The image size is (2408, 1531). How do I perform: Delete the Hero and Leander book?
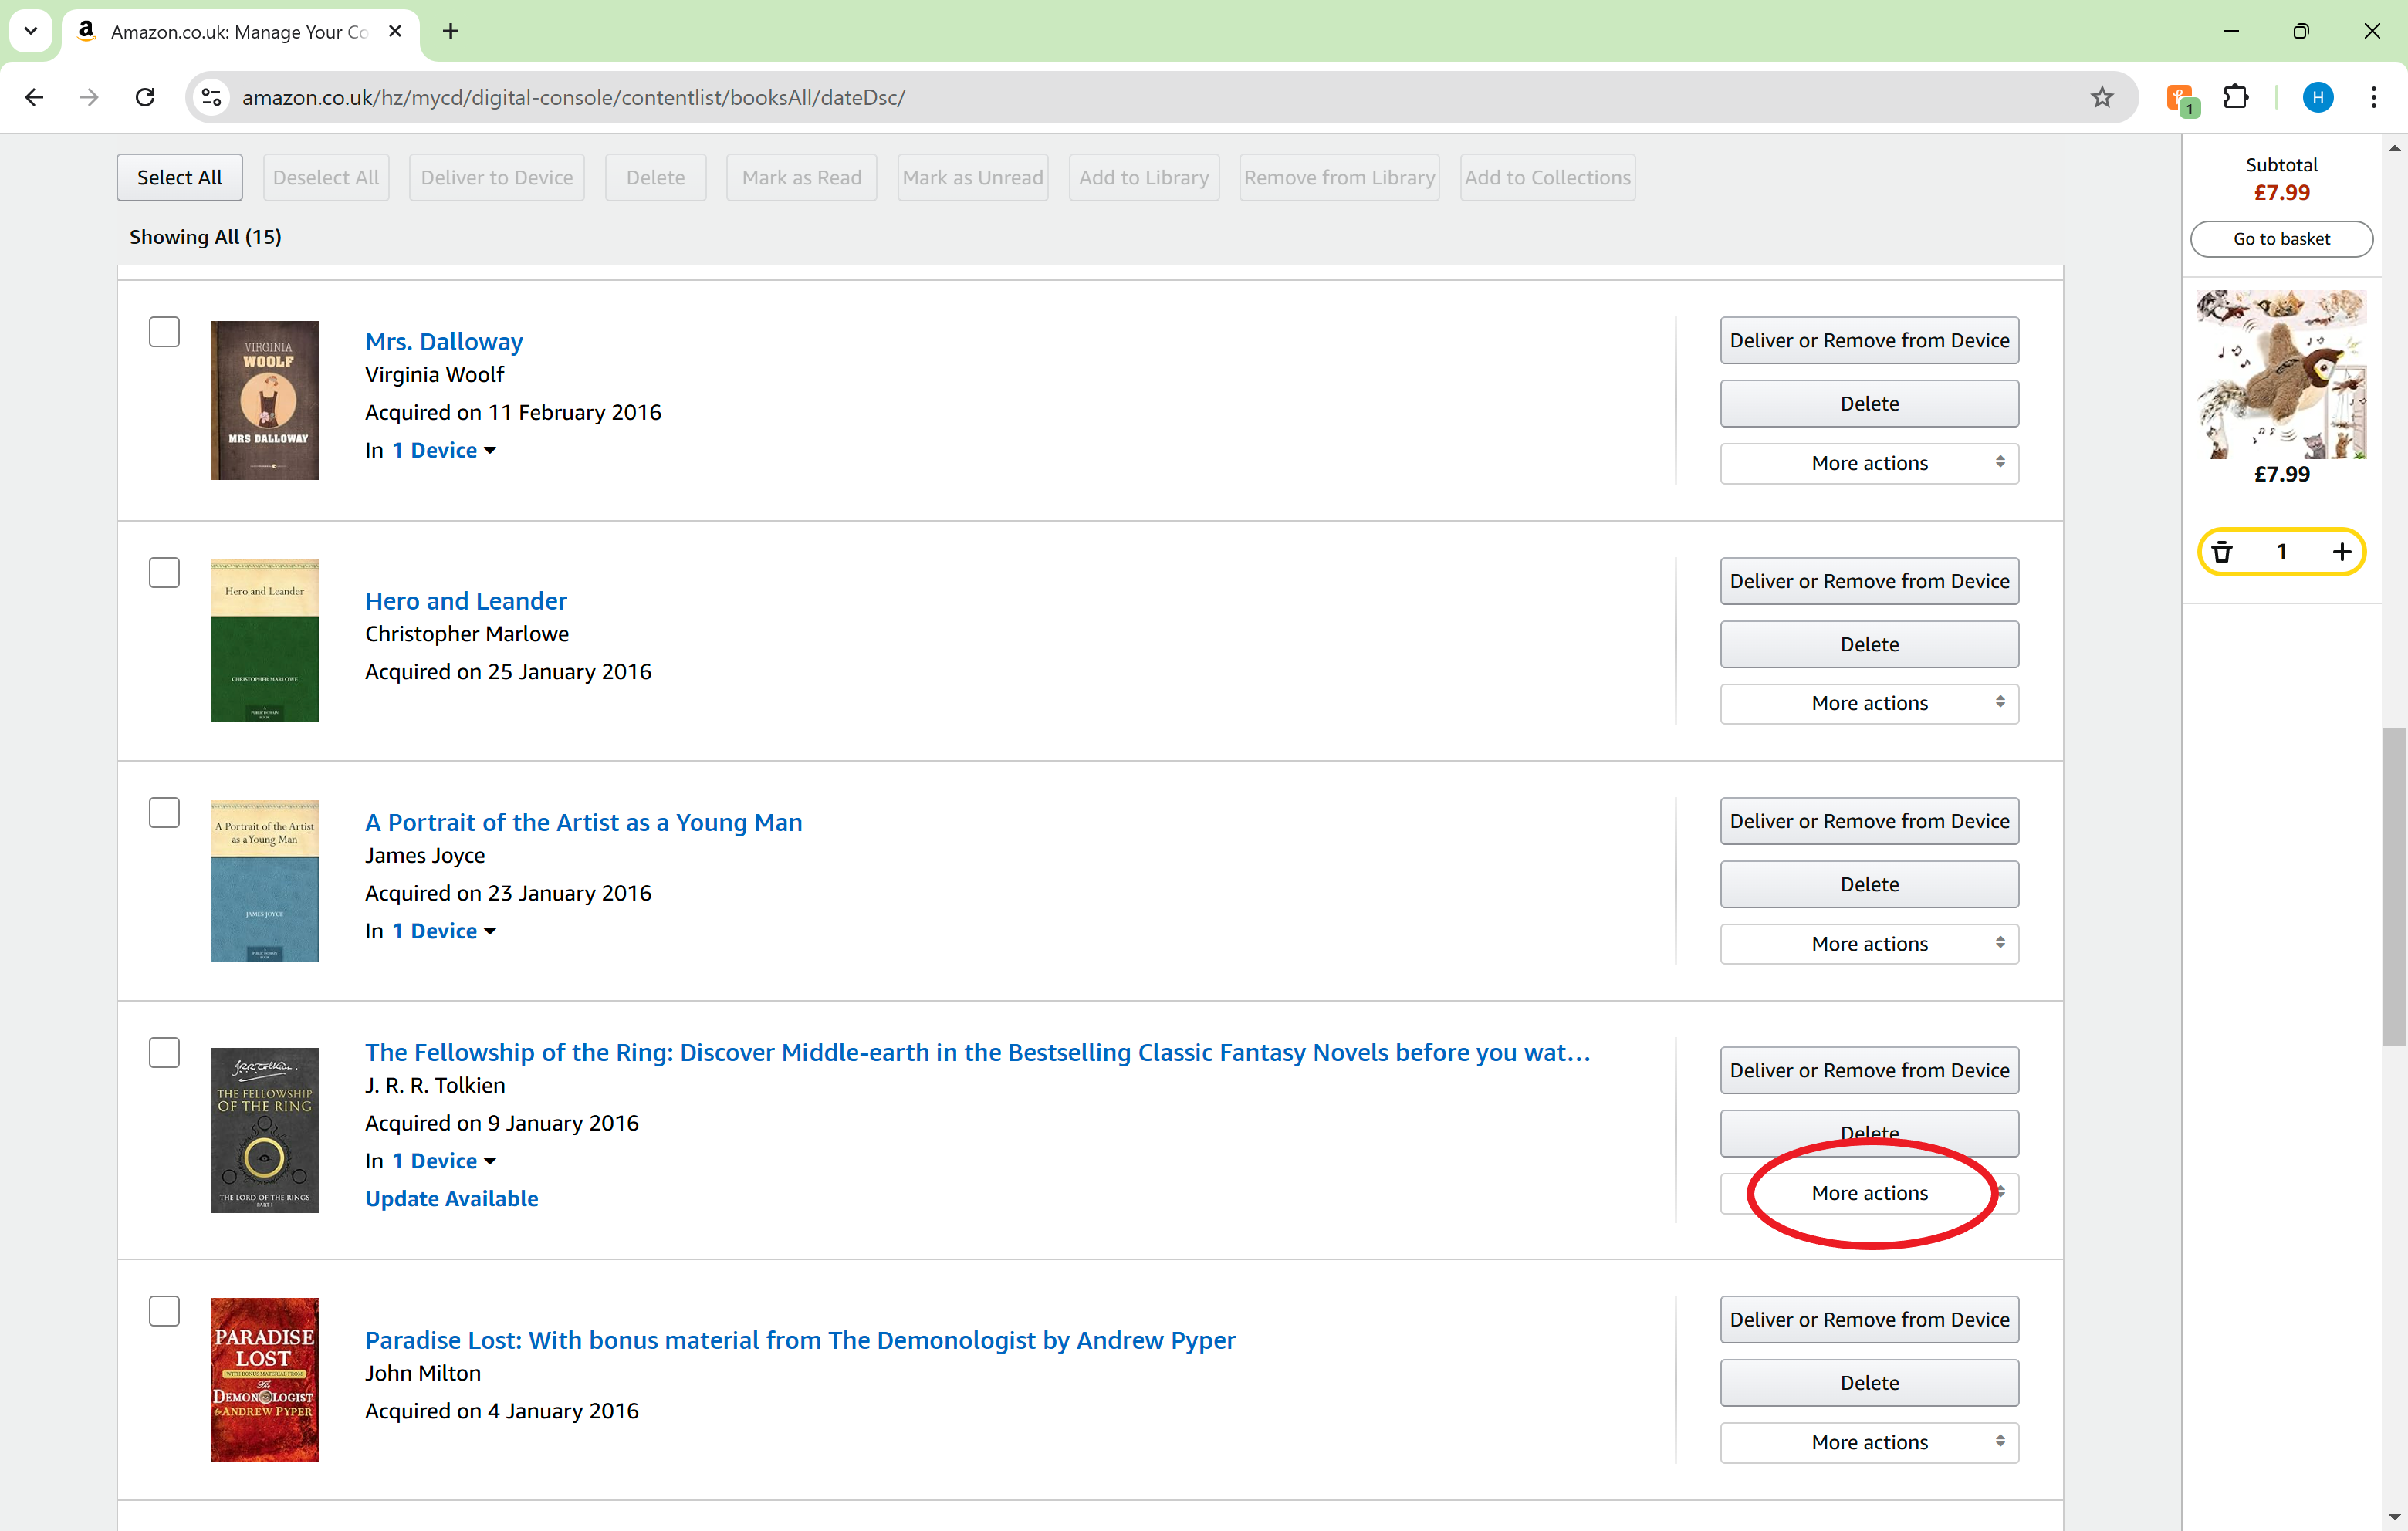click(1869, 644)
